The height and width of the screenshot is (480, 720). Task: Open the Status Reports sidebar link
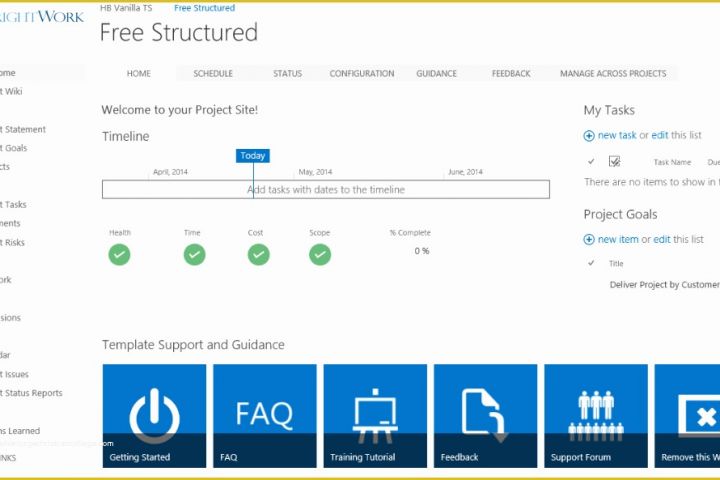click(31, 393)
